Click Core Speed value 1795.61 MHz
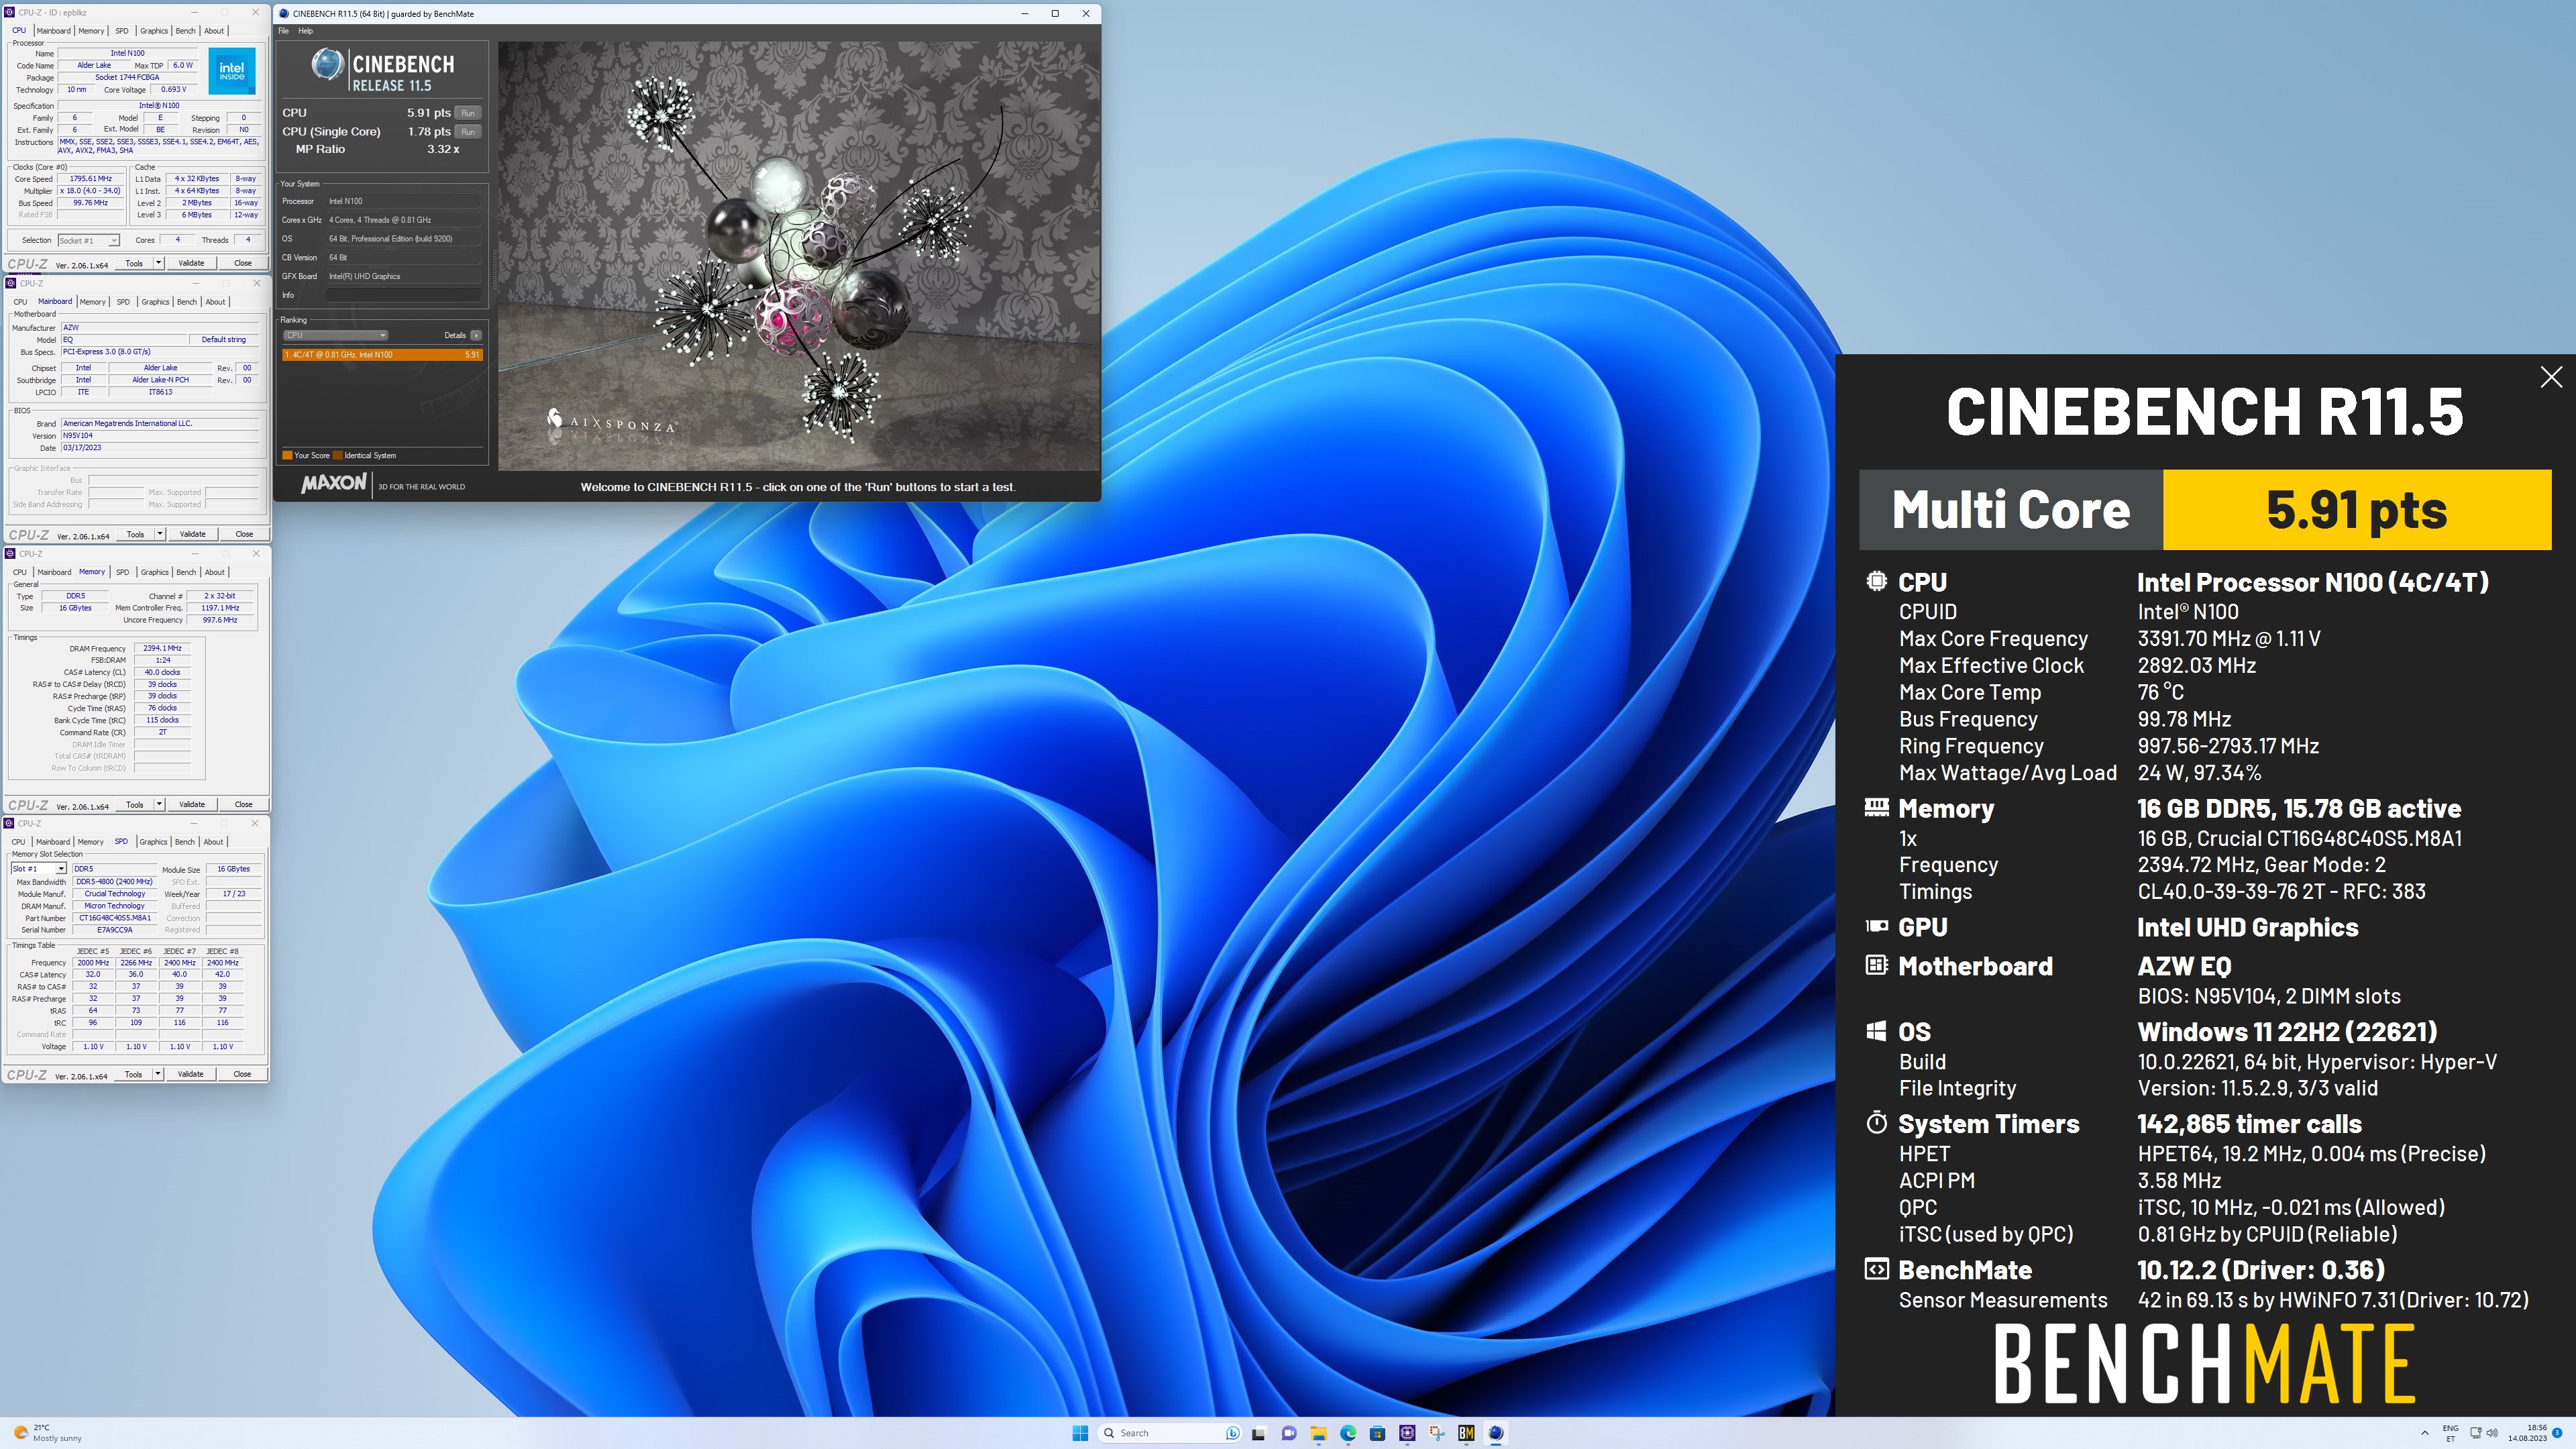2576x1449 pixels. (x=91, y=179)
